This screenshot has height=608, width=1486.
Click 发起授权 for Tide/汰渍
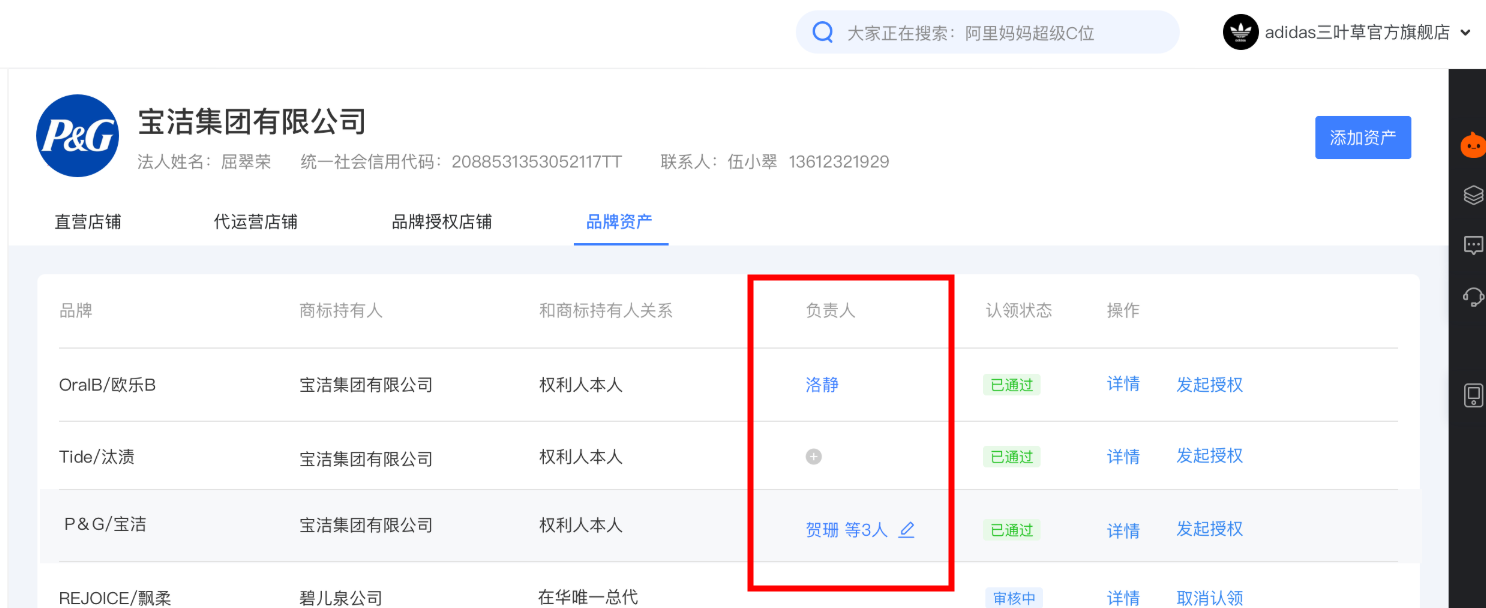1210,456
